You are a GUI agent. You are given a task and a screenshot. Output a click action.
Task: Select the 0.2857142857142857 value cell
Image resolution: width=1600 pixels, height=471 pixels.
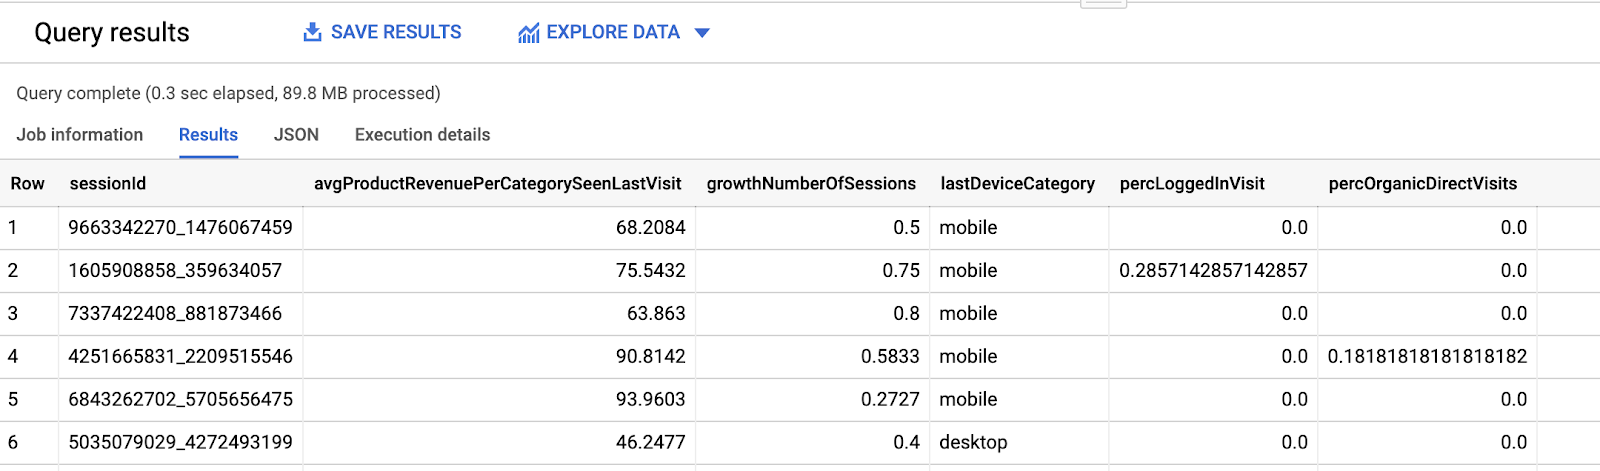1213,271
